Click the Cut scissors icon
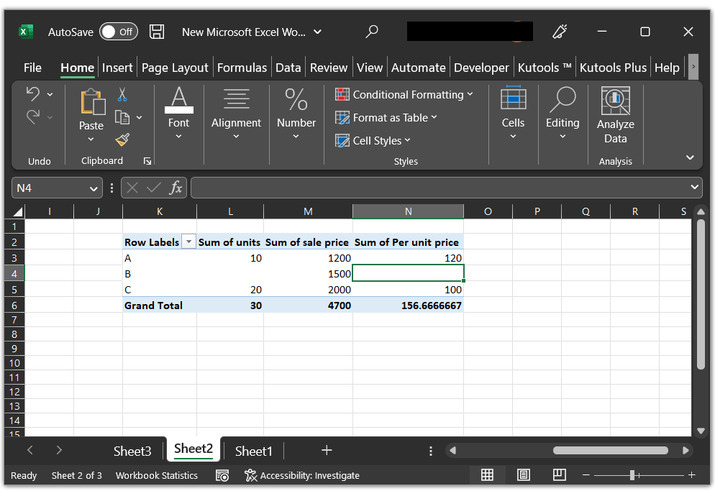This screenshot has width=715, height=491. coord(122,95)
